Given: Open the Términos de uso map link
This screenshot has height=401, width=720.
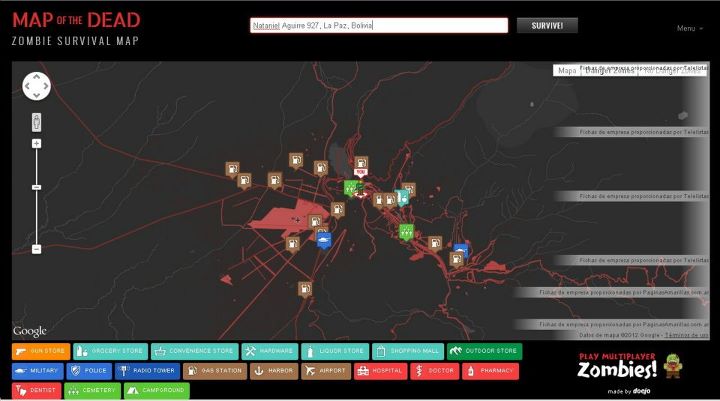Looking at the screenshot, I should click(687, 335).
